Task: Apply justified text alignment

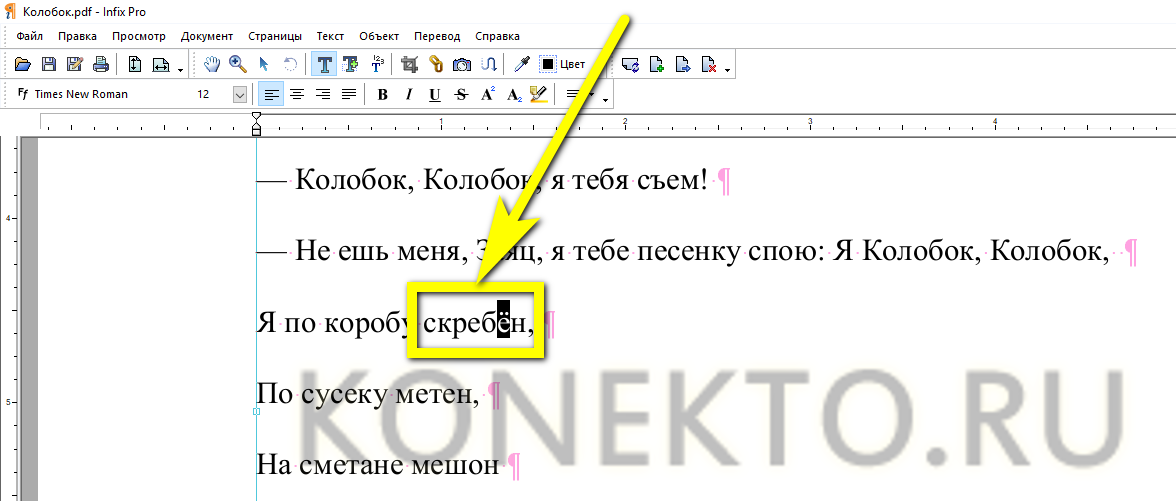Action: [348, 95]
